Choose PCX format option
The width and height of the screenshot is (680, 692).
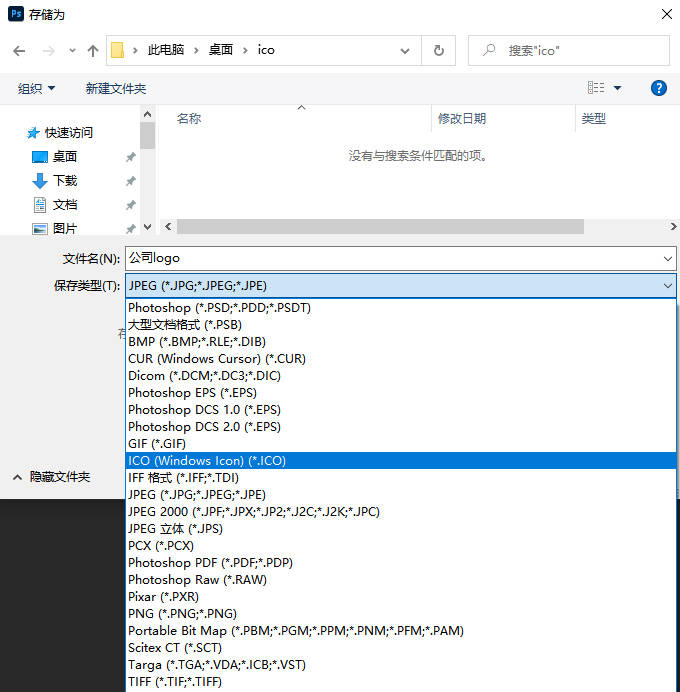(x=401, y=545)
